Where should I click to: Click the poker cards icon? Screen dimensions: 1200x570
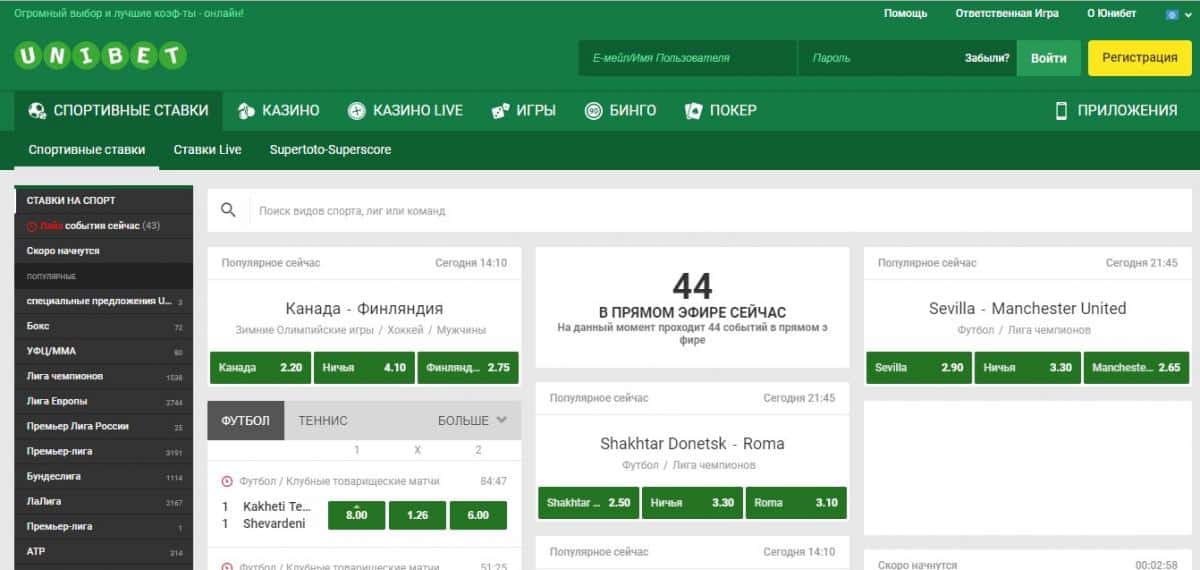(x=694, y=111)
